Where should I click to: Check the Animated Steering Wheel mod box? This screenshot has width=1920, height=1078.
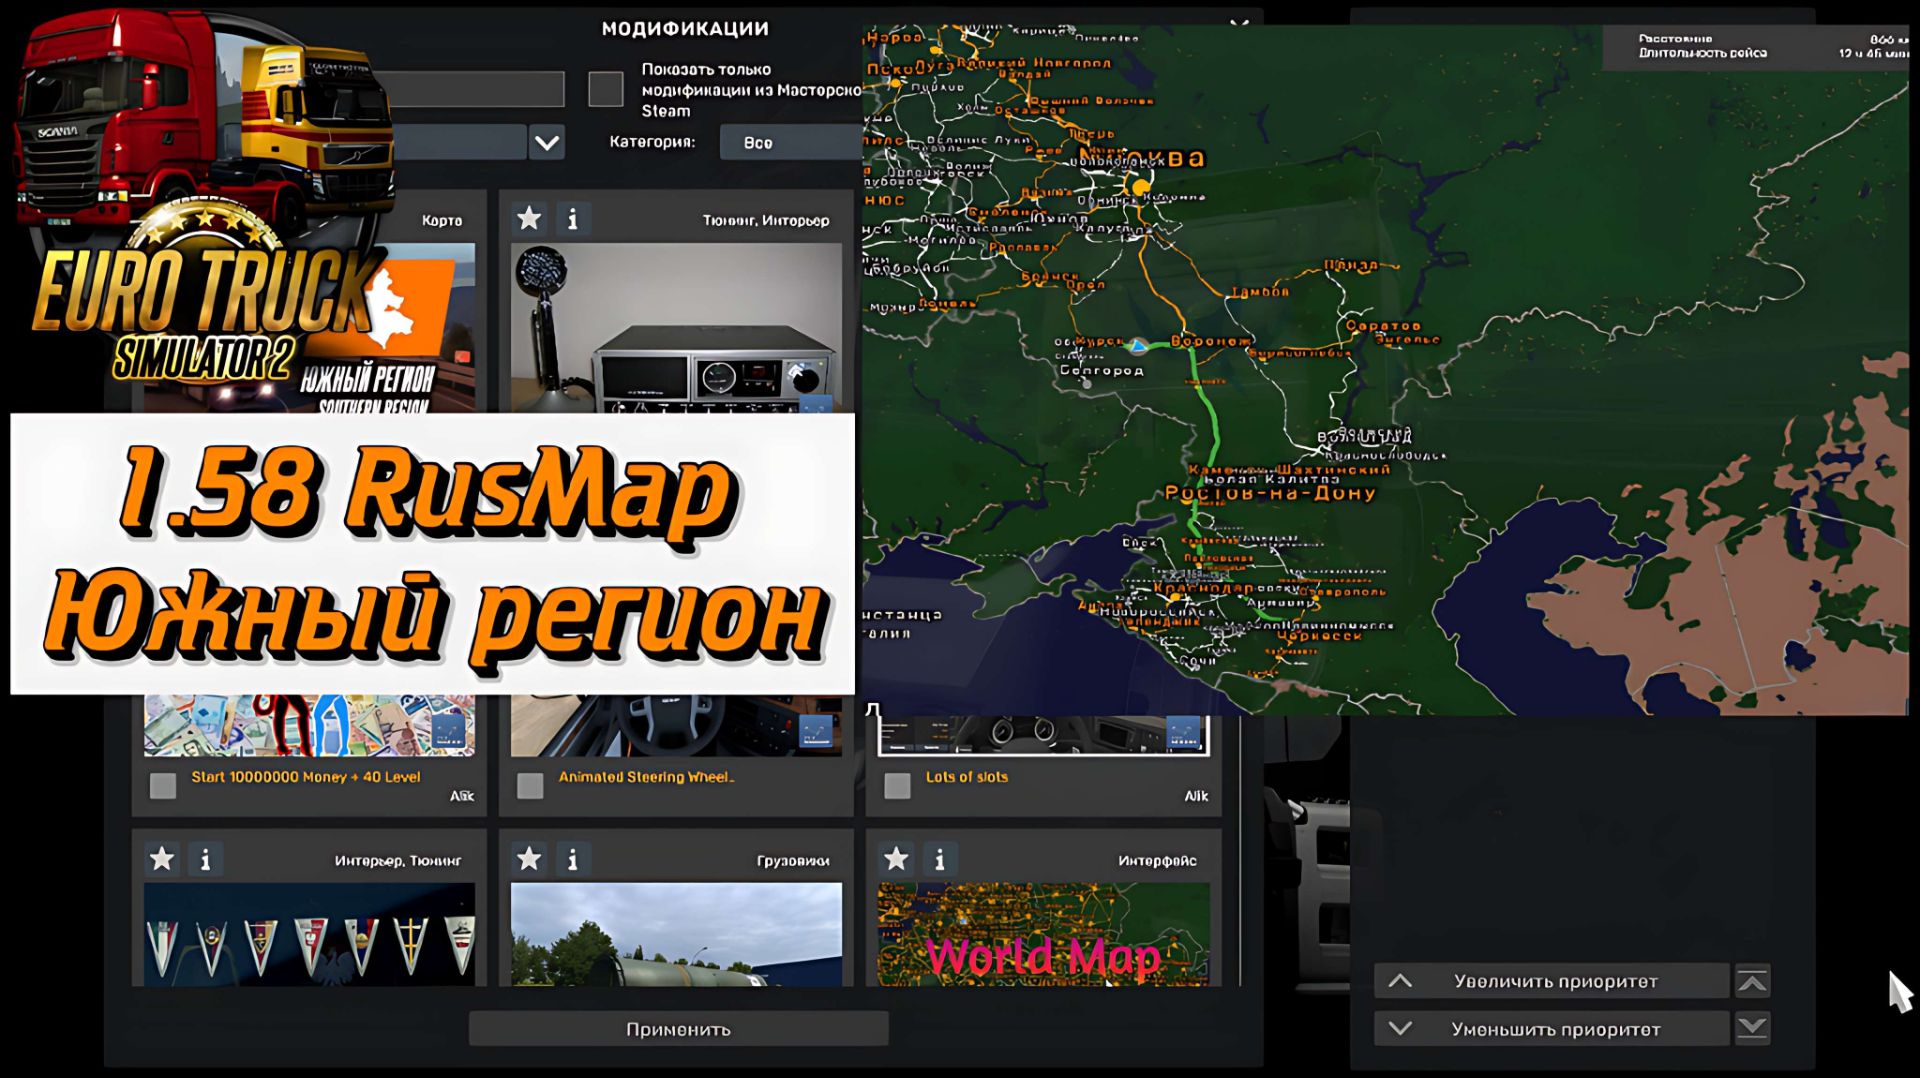[x=530, y=786]
